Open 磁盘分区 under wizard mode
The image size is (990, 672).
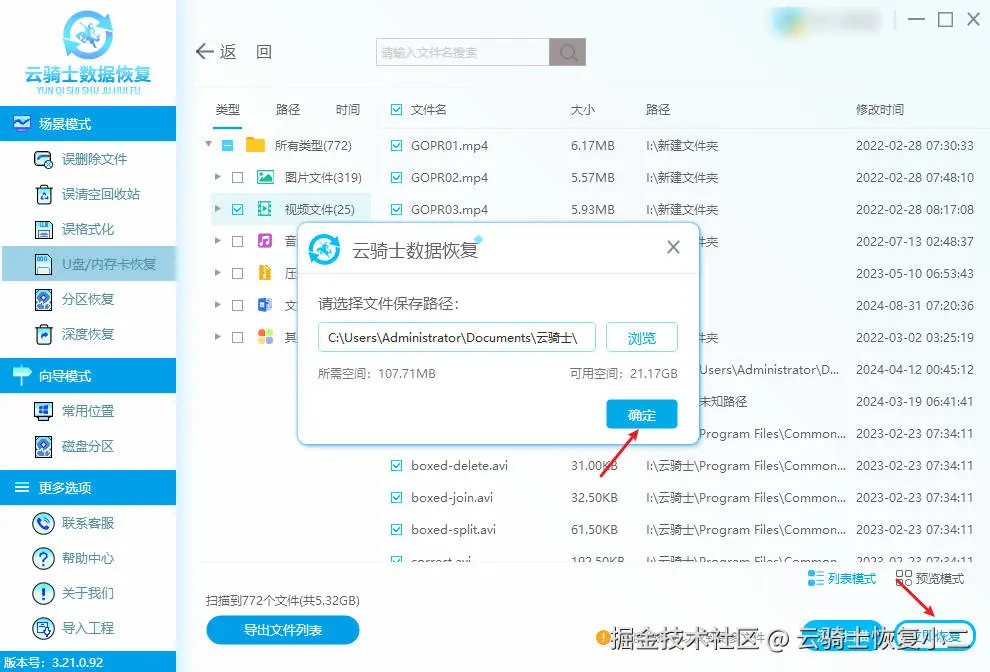(x=74, y=447)
